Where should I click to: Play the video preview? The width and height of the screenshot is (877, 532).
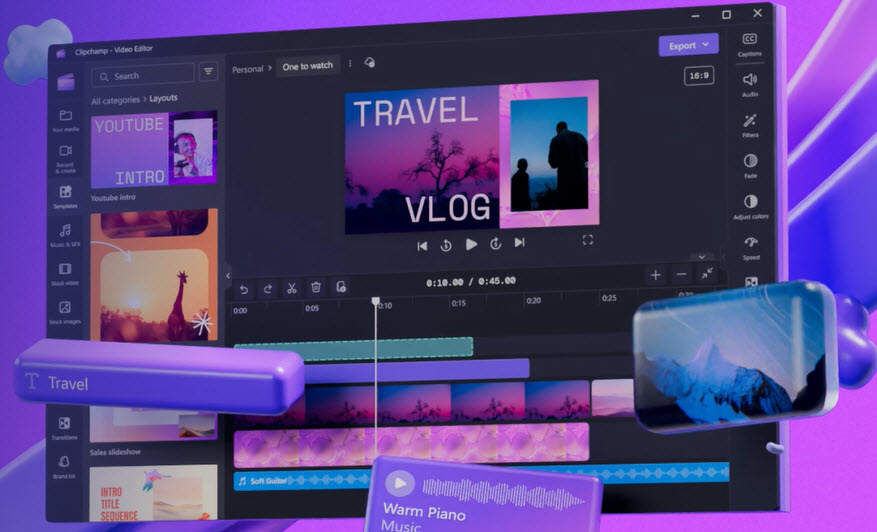tap(471, 244)
